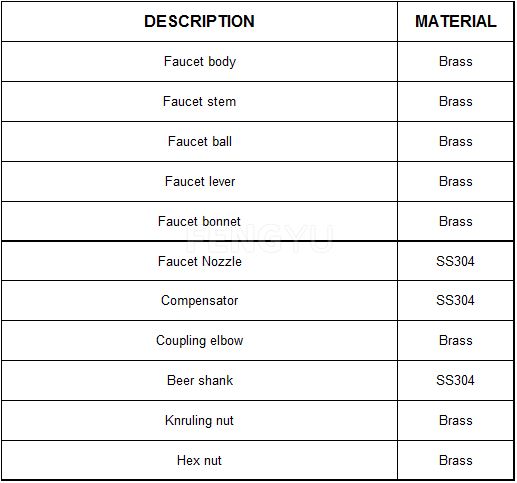Click Brass material for Faucet body

pyautogui.click(x=456, y=62)
